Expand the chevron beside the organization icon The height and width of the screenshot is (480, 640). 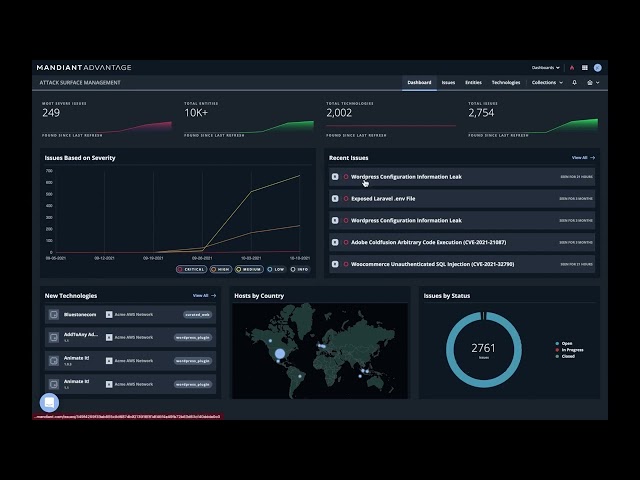click(598, 83)
